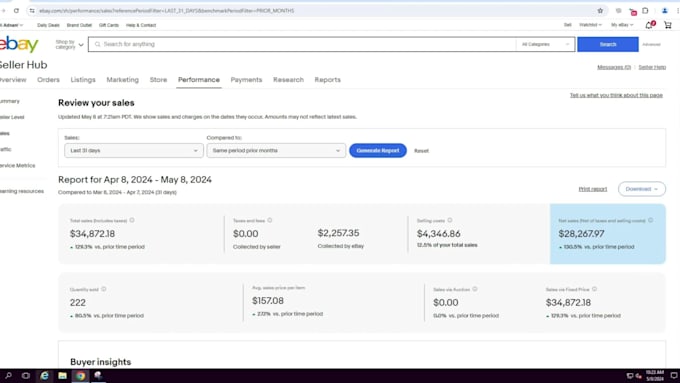The height and width of the screenshot is (383, 680).
Task: Click the average price $157.08
Action: (268, 301)
